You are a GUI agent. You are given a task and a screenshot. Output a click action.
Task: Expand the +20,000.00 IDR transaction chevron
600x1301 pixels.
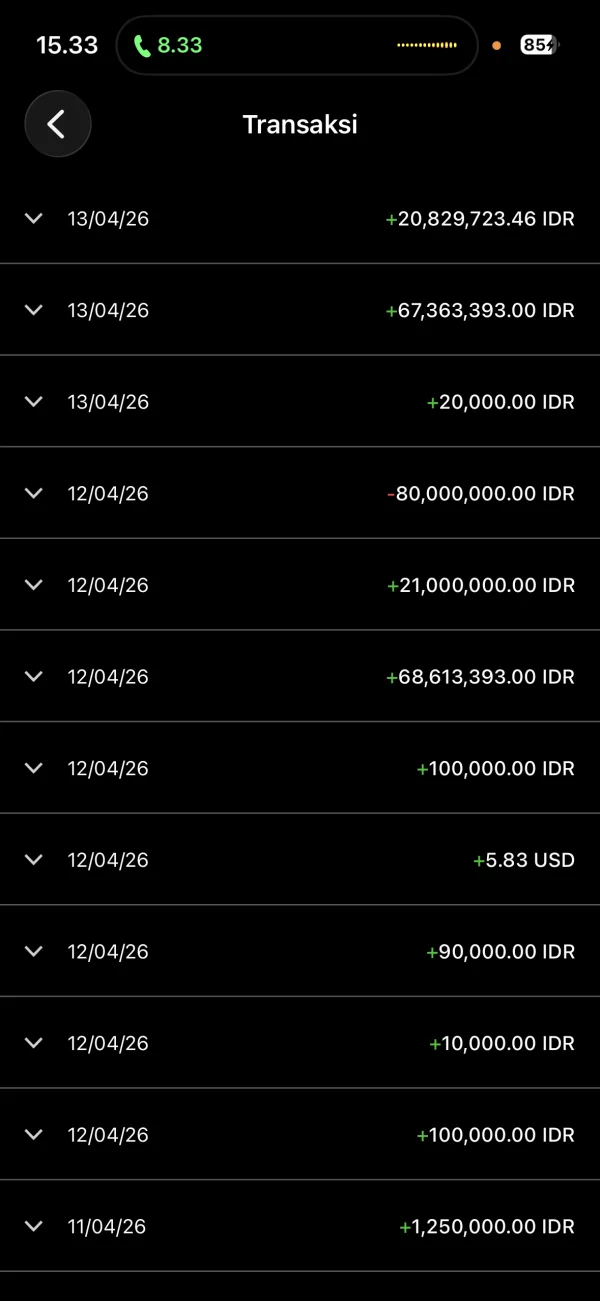(34, 401)
